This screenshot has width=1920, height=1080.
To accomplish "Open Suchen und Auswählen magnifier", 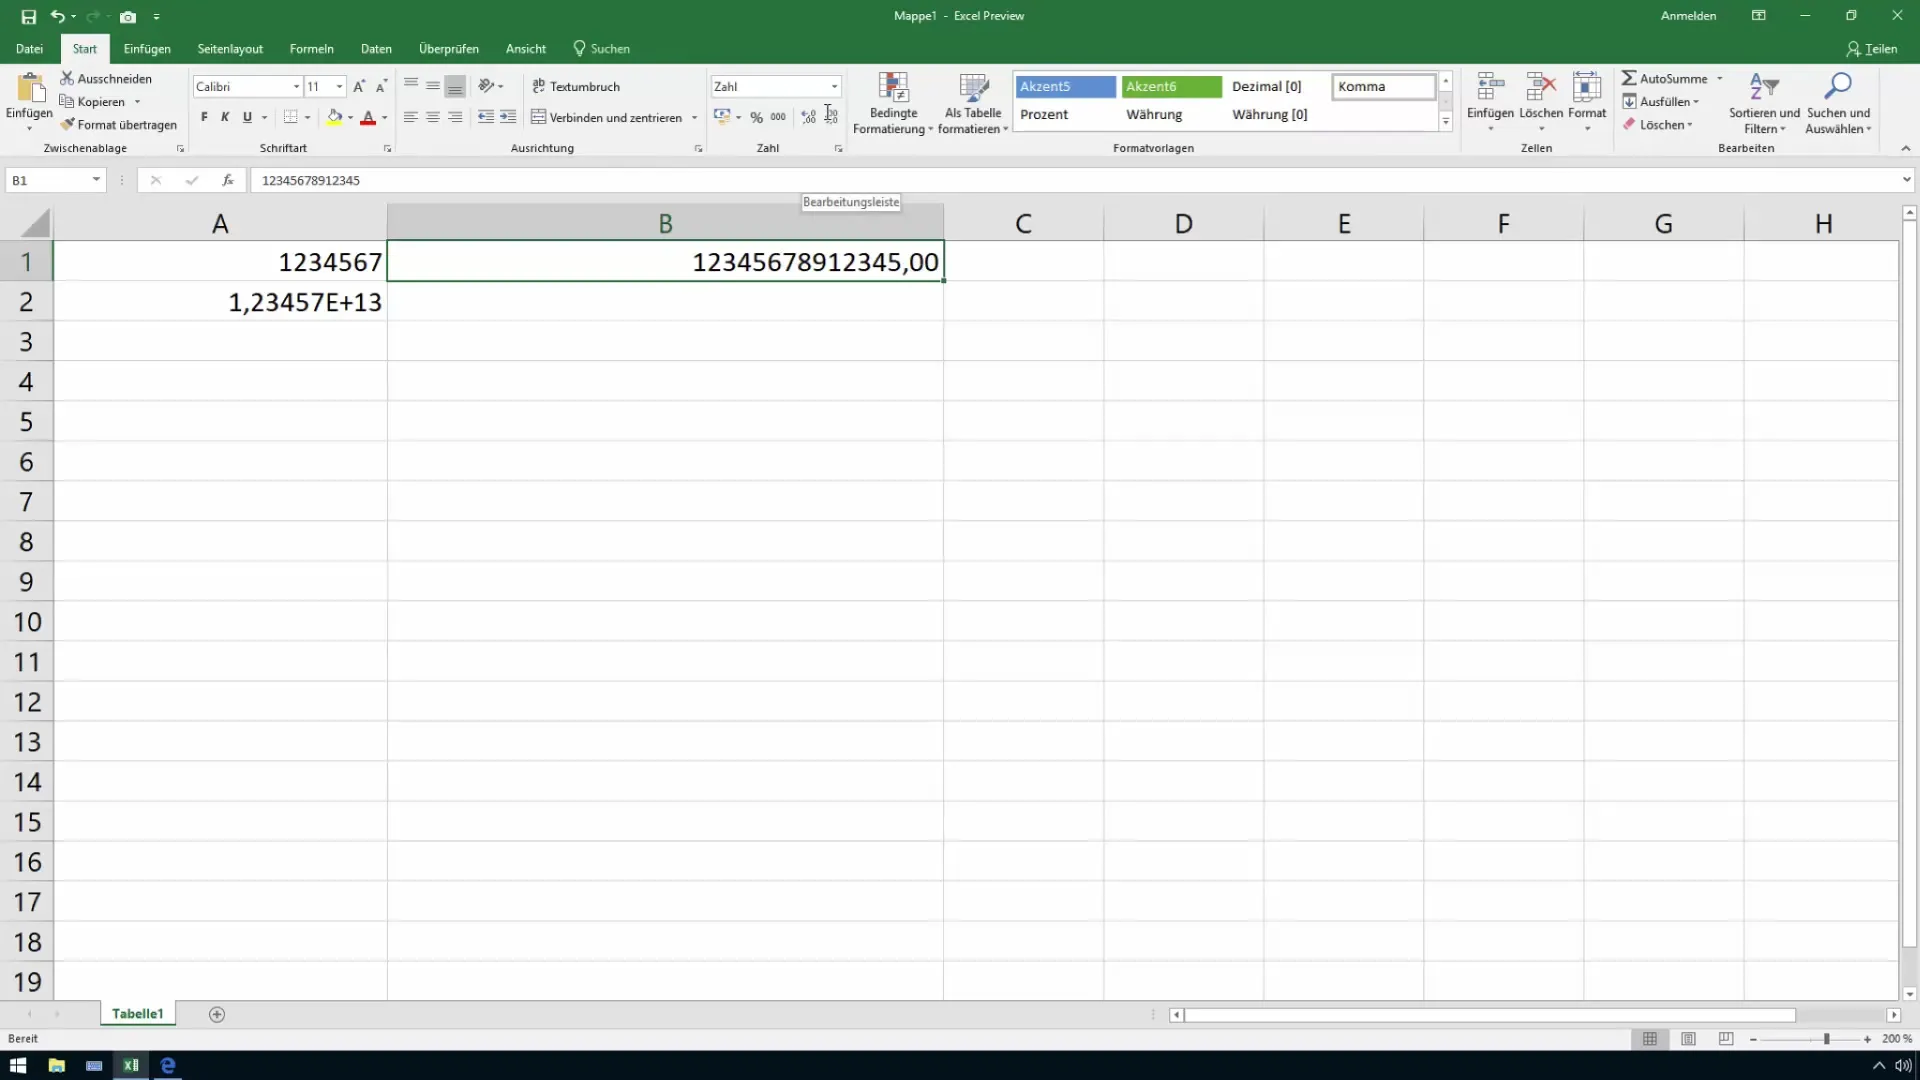I will coord(1838,103).
